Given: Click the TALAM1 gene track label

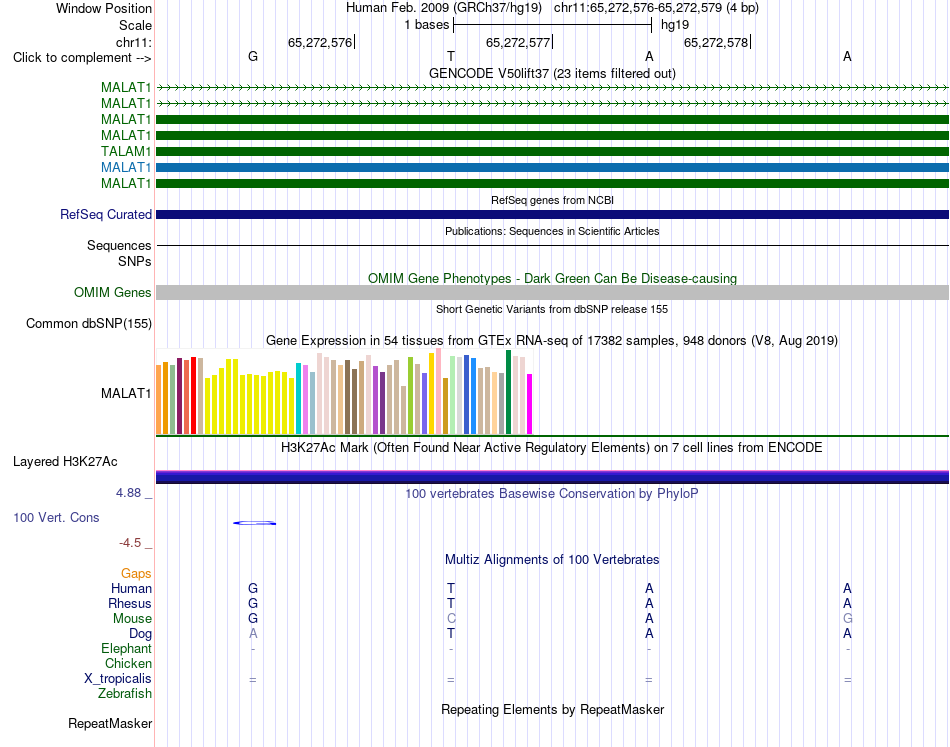Looking at the screenshot, I should click(126, 151).
